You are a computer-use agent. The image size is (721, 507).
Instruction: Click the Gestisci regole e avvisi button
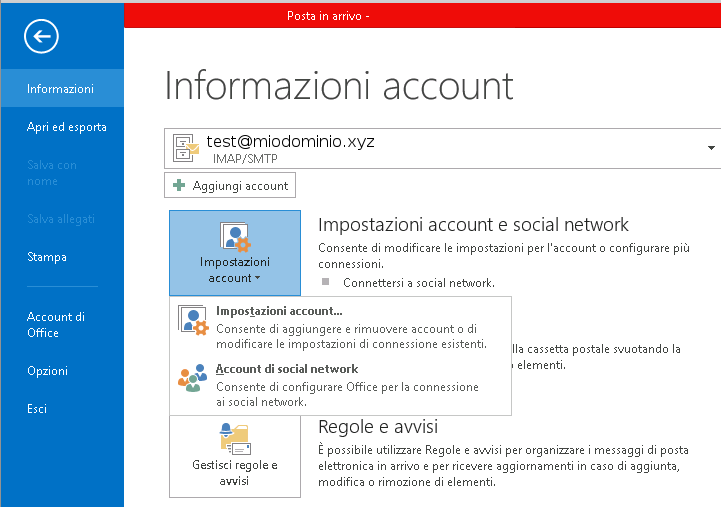pos(235,456)
